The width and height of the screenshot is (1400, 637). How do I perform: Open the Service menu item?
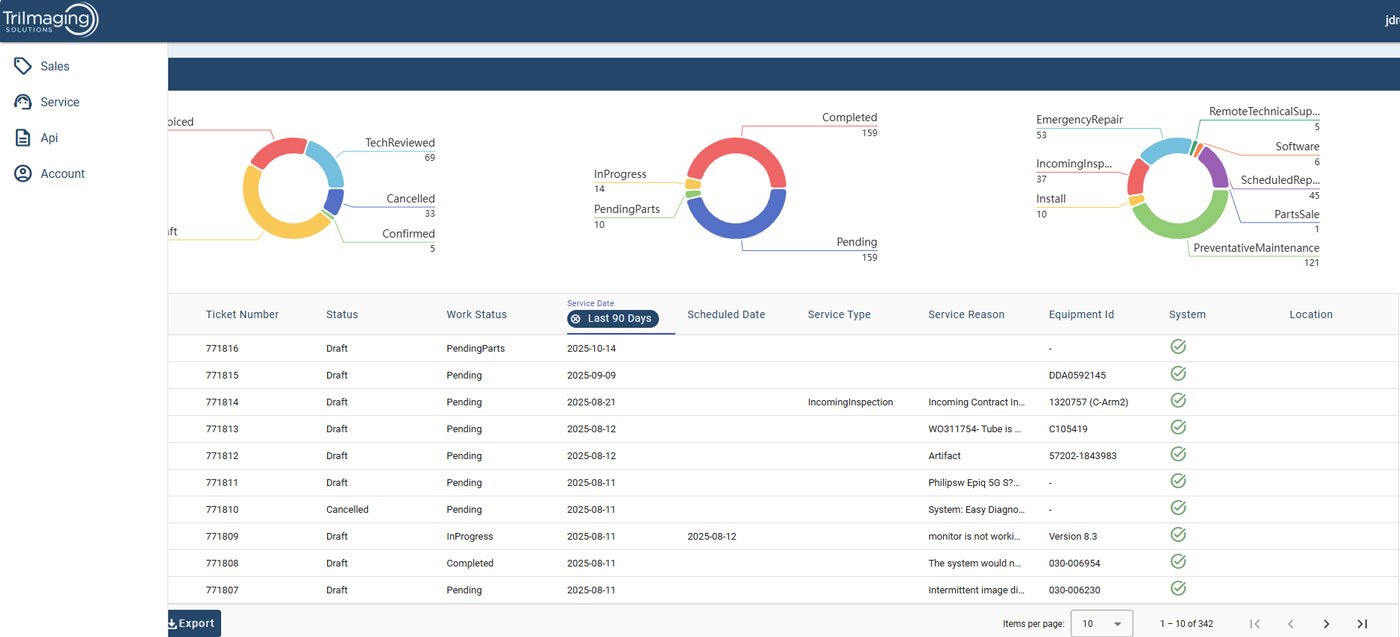[60, 102]
